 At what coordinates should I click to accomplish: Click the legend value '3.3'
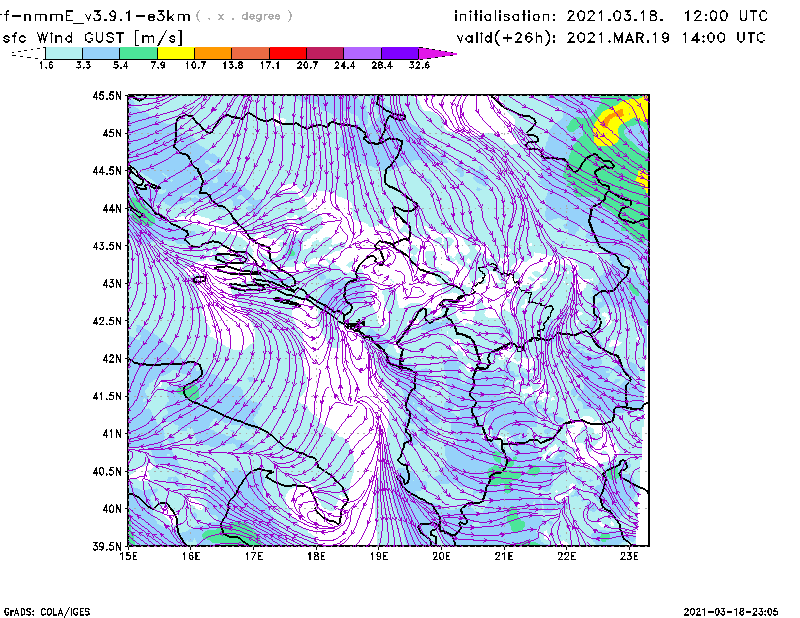pyautogui.click(x=83, y=65)
